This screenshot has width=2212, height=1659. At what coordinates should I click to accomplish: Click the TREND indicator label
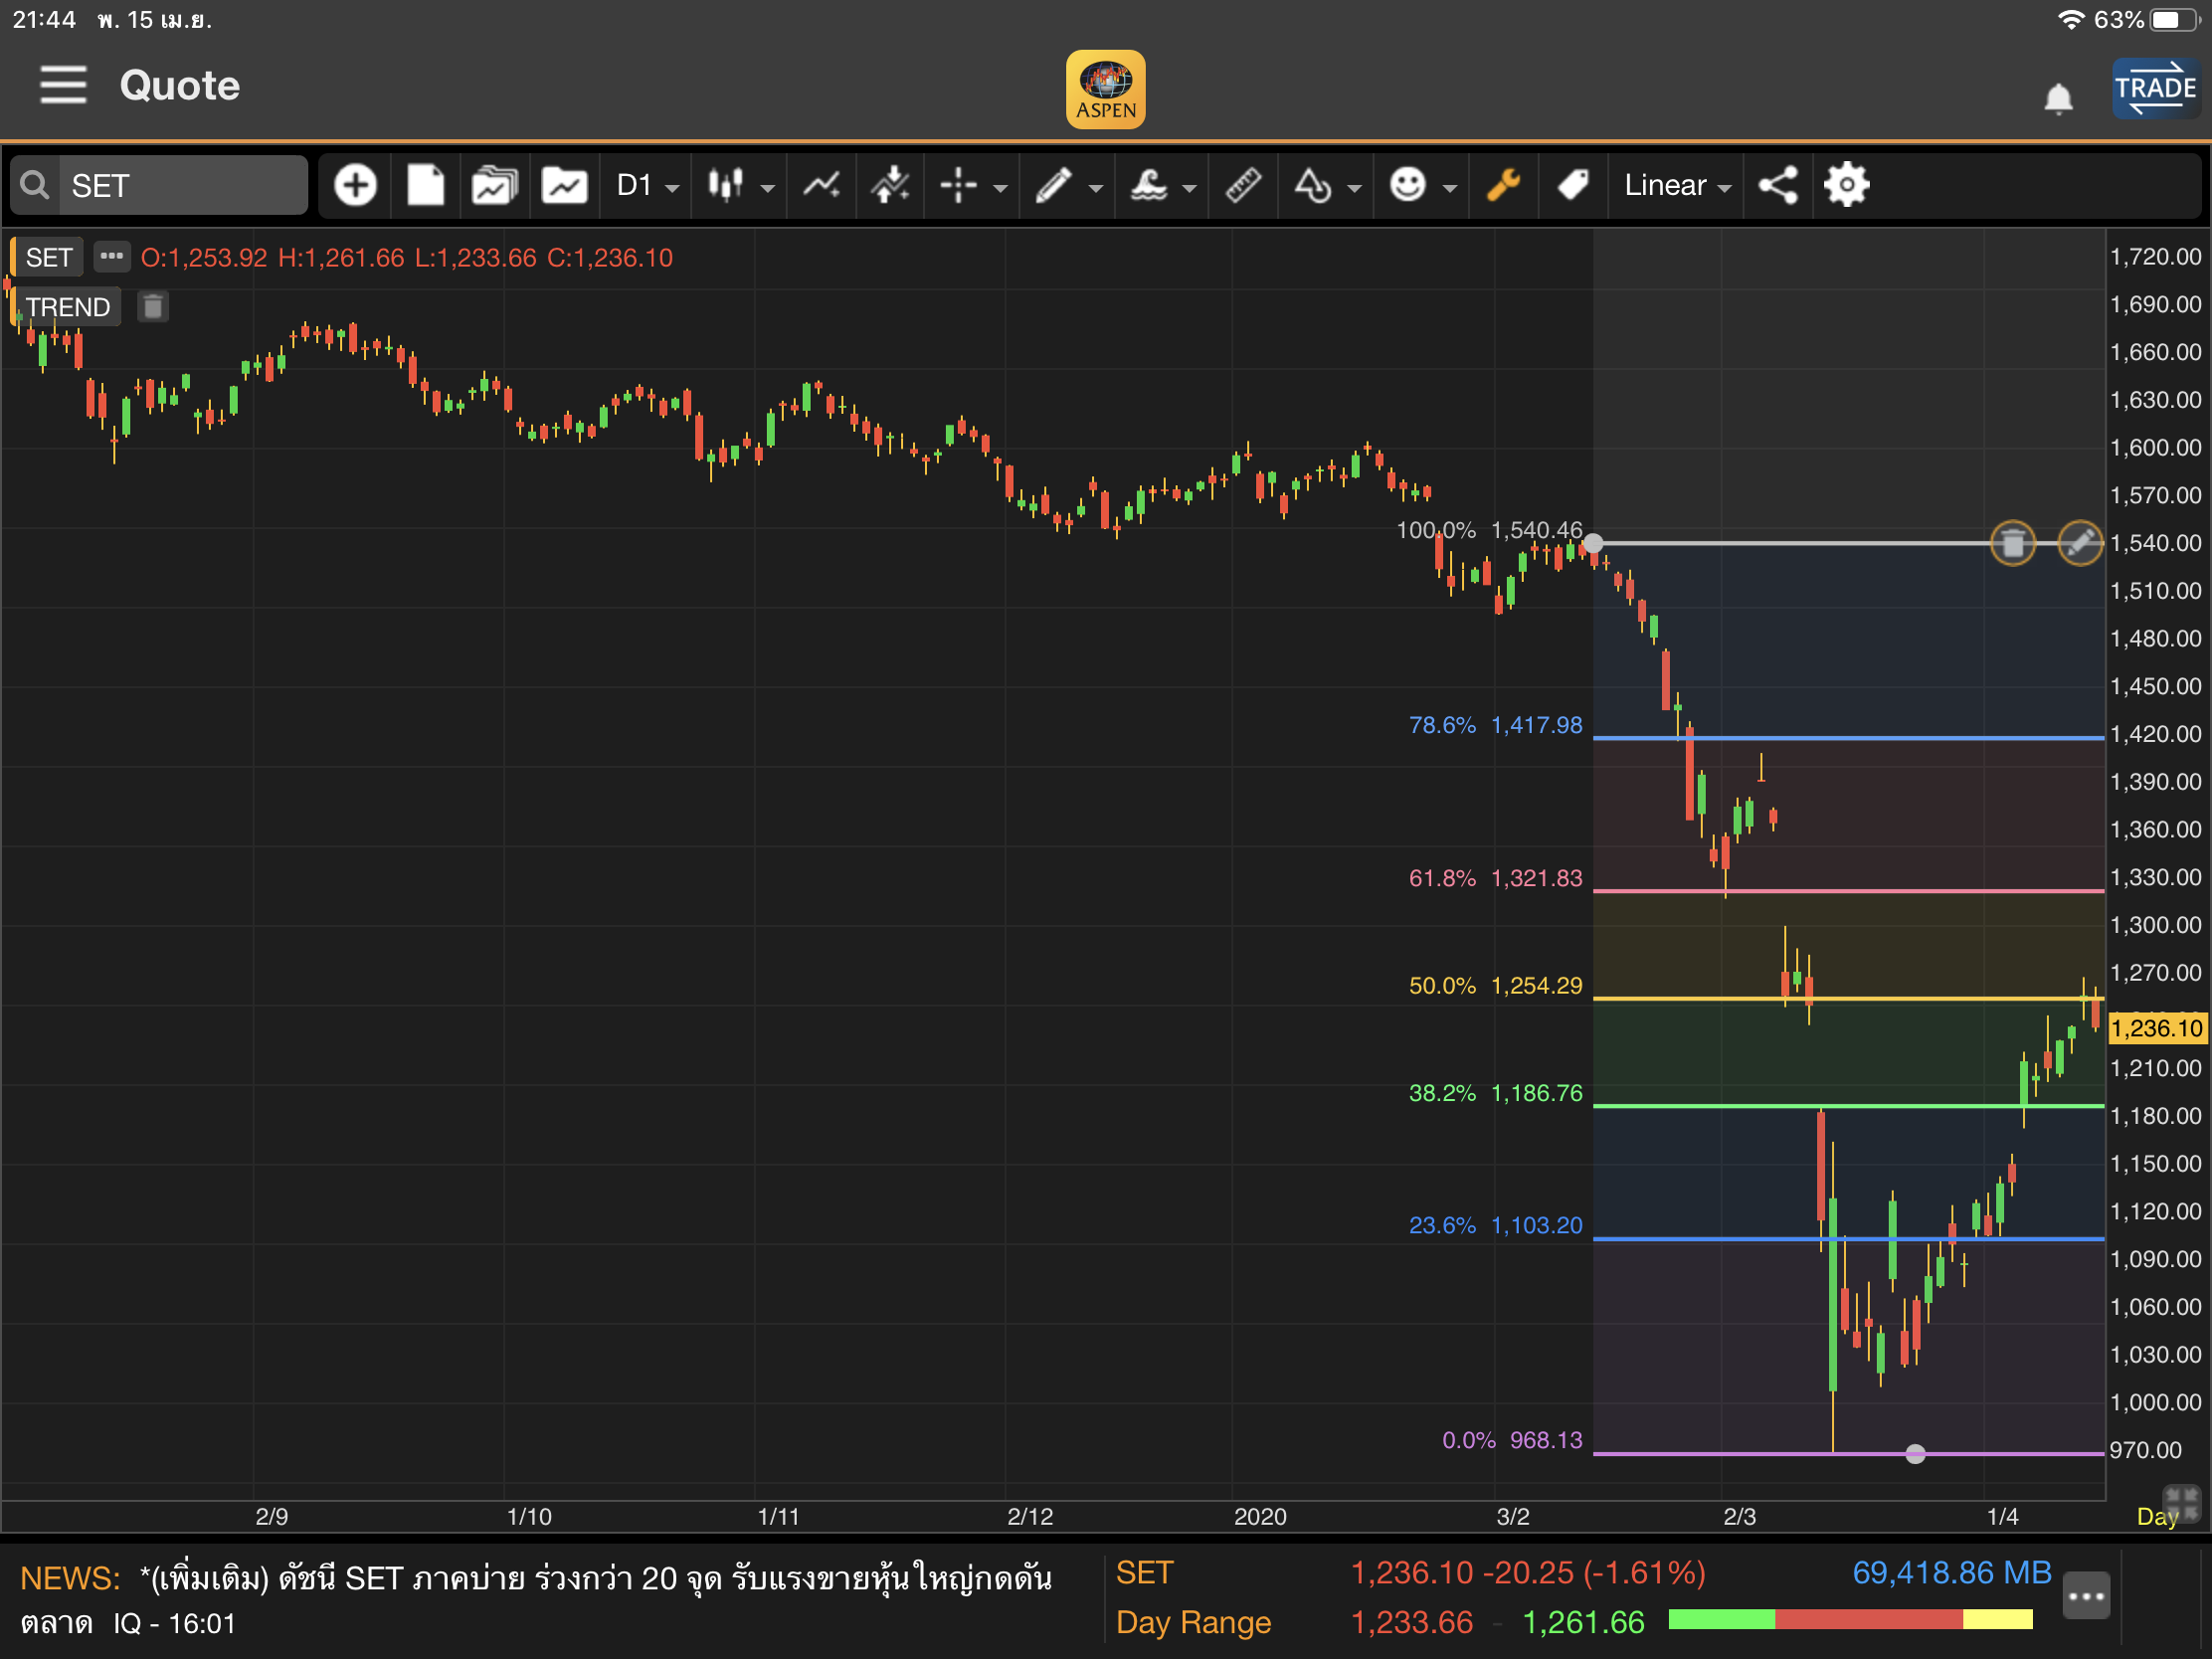pyautogui.click(x=67, y=307)
